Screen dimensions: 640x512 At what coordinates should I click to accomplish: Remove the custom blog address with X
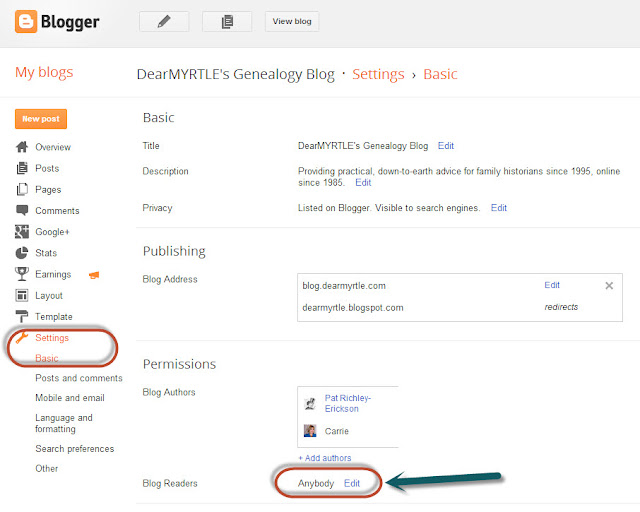click(609, 285)
